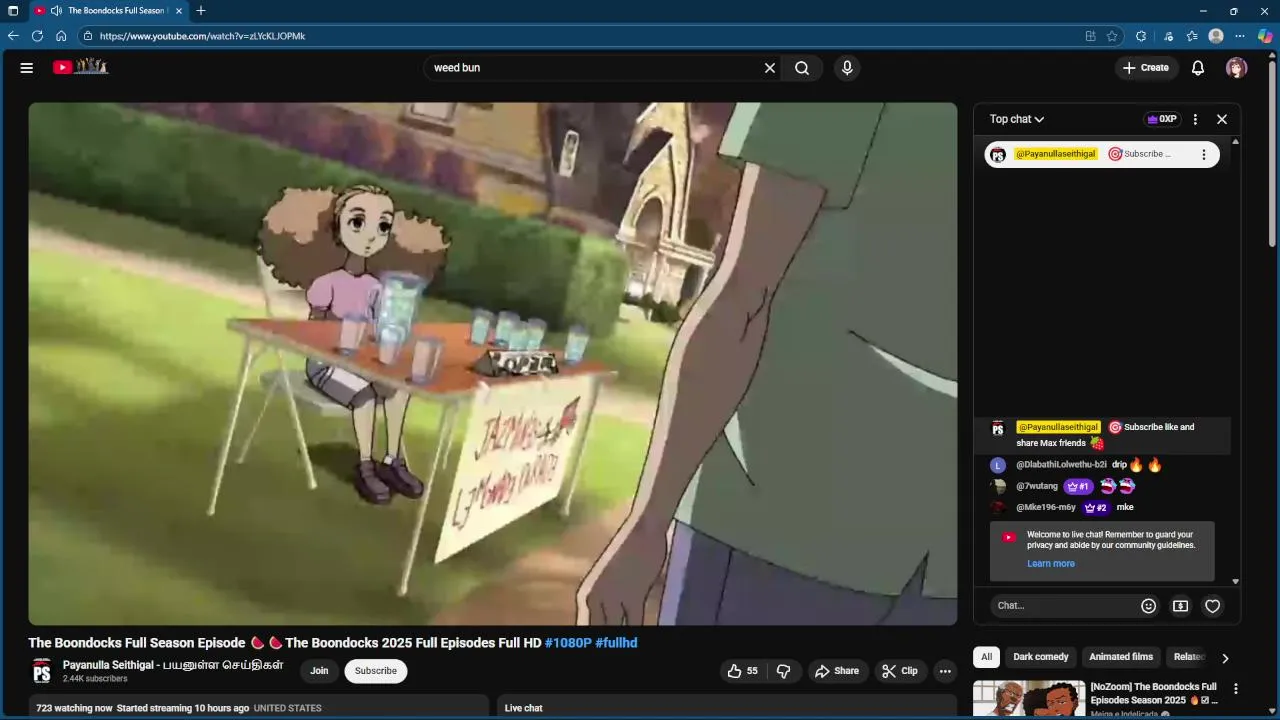The image size is (1280, 720).
Task: Select the All filter chip
Action: pyautogui.click(x=986, y=657)
